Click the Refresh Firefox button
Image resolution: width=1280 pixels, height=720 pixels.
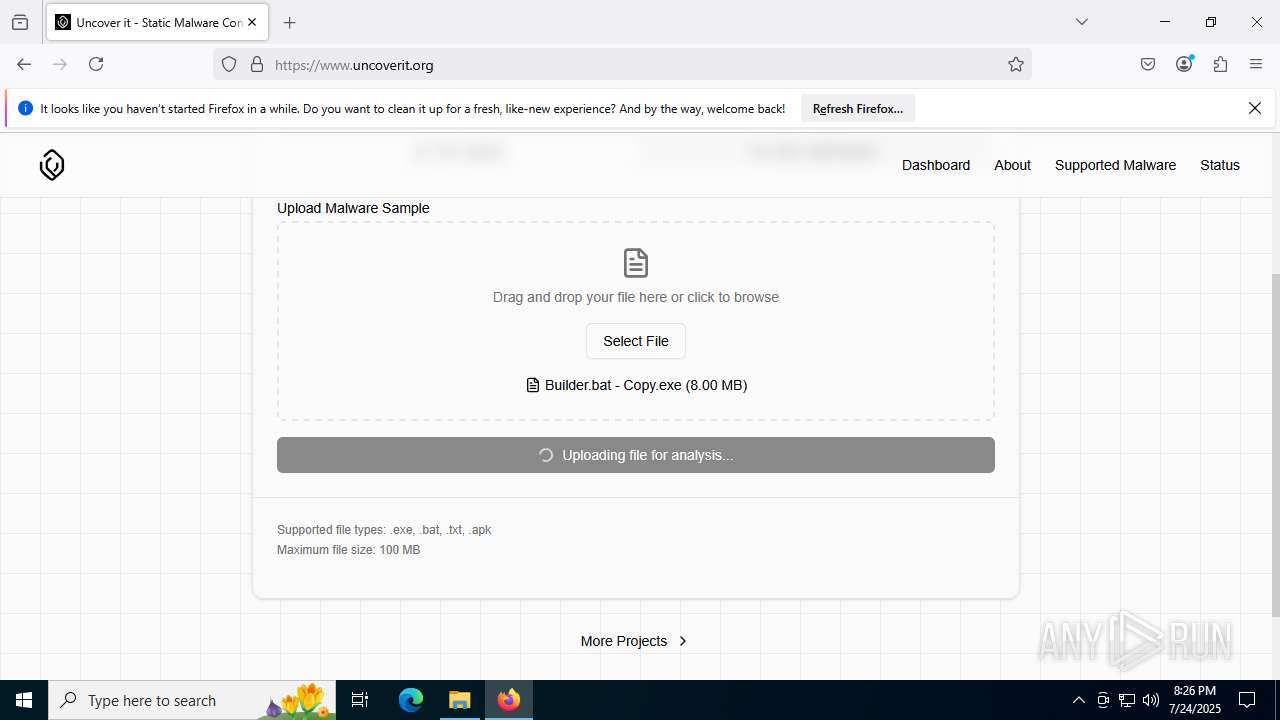(858, 108)
